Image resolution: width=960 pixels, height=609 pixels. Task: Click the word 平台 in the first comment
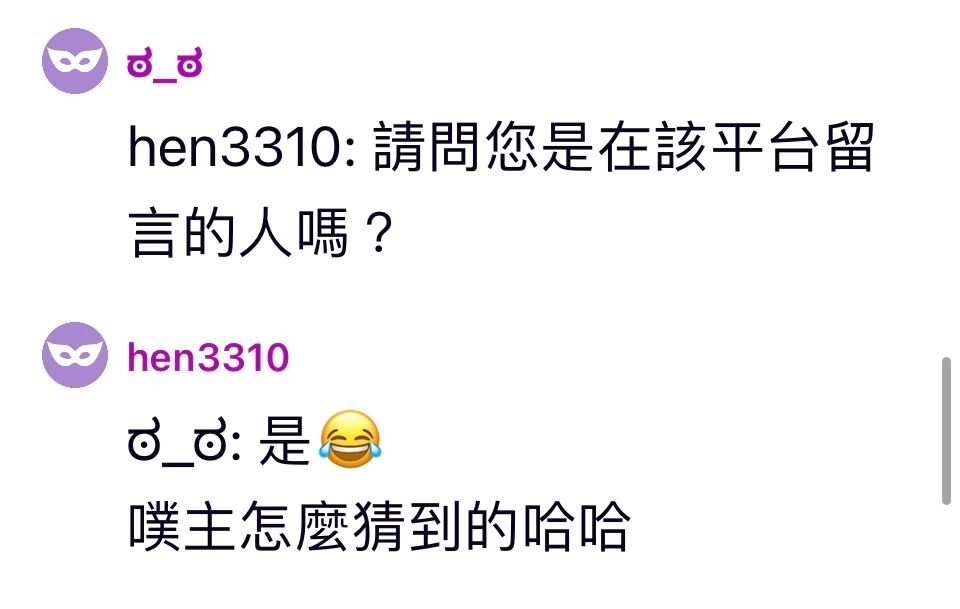(765, 148)
